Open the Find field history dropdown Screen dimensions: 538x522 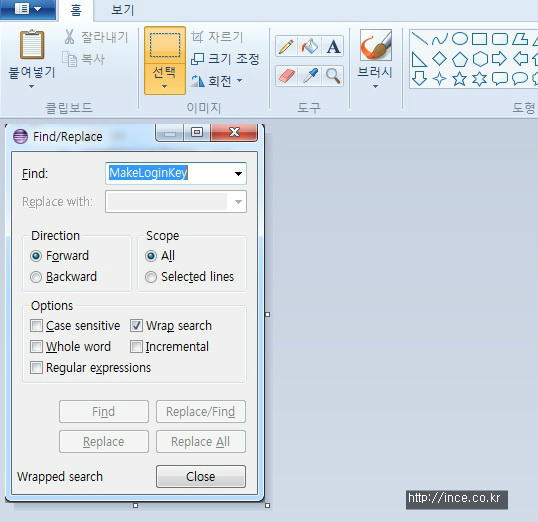[x=238, y=174]
